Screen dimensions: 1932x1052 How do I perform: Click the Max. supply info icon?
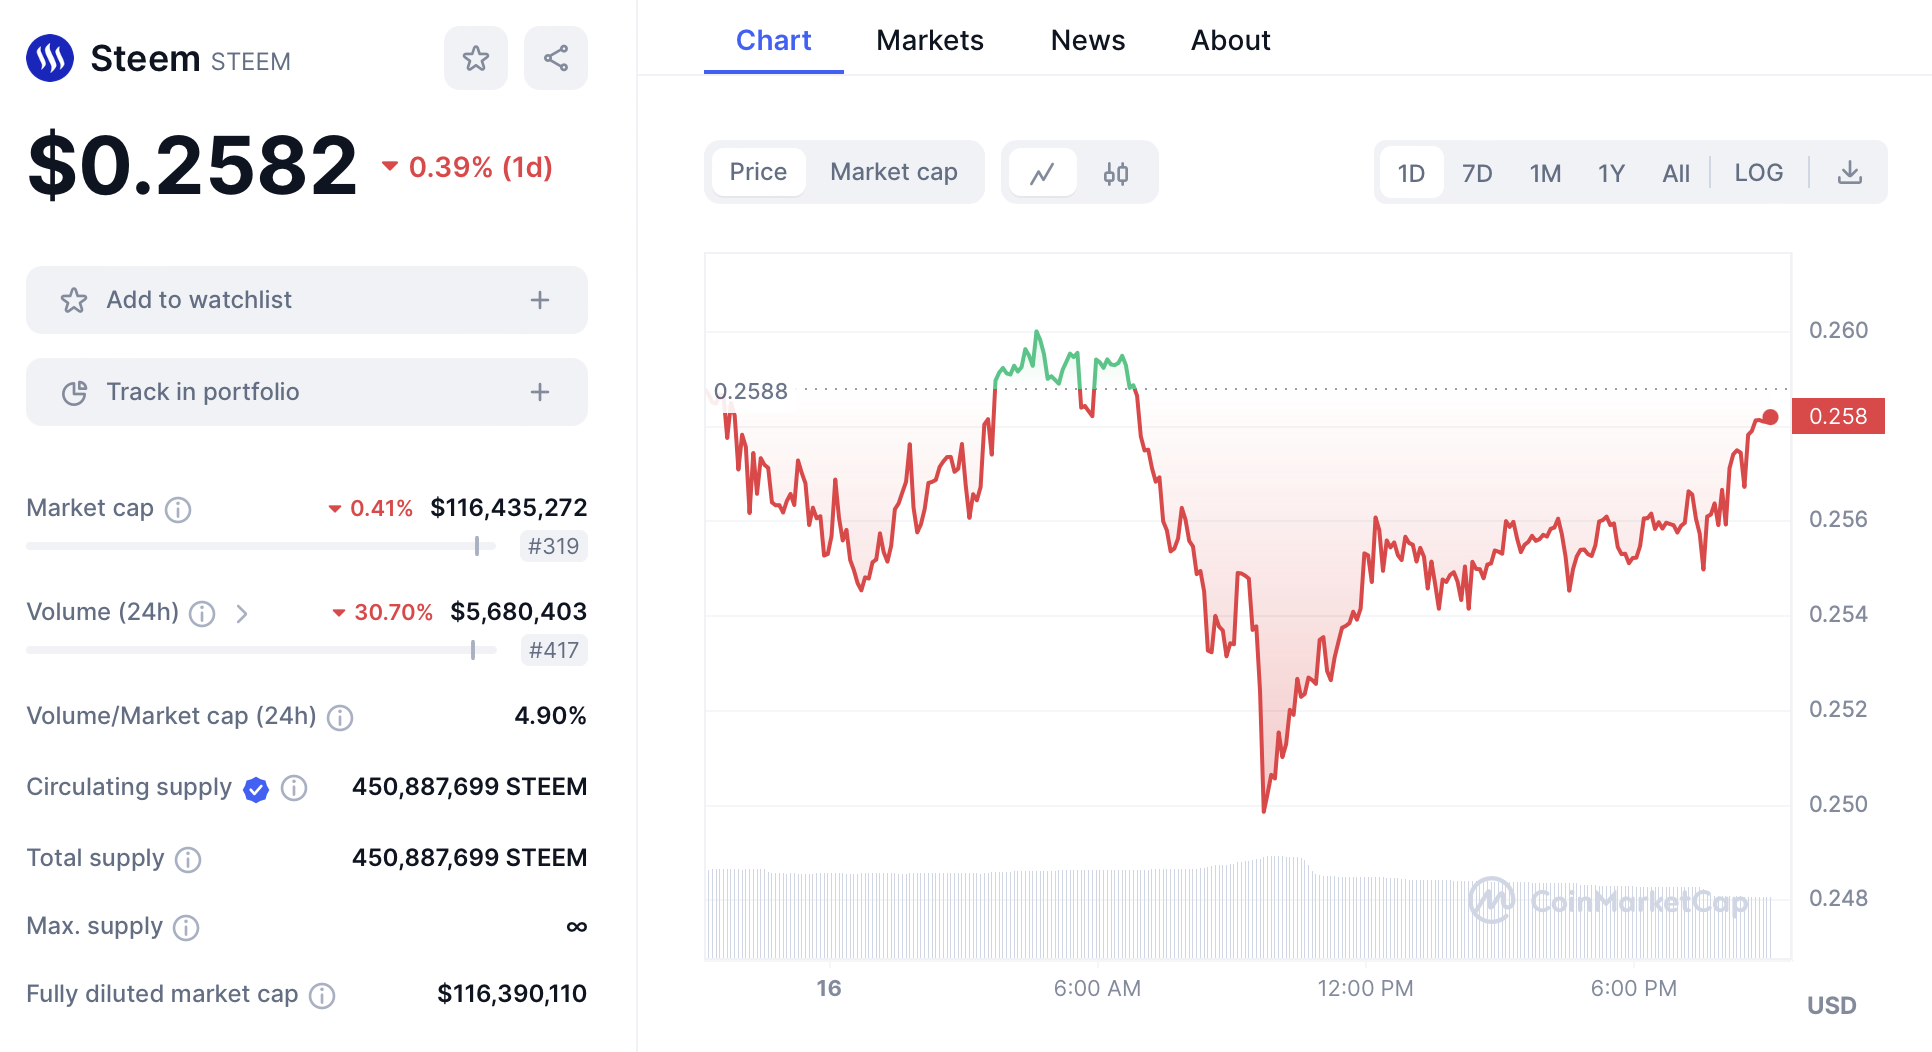pos(186,928)
